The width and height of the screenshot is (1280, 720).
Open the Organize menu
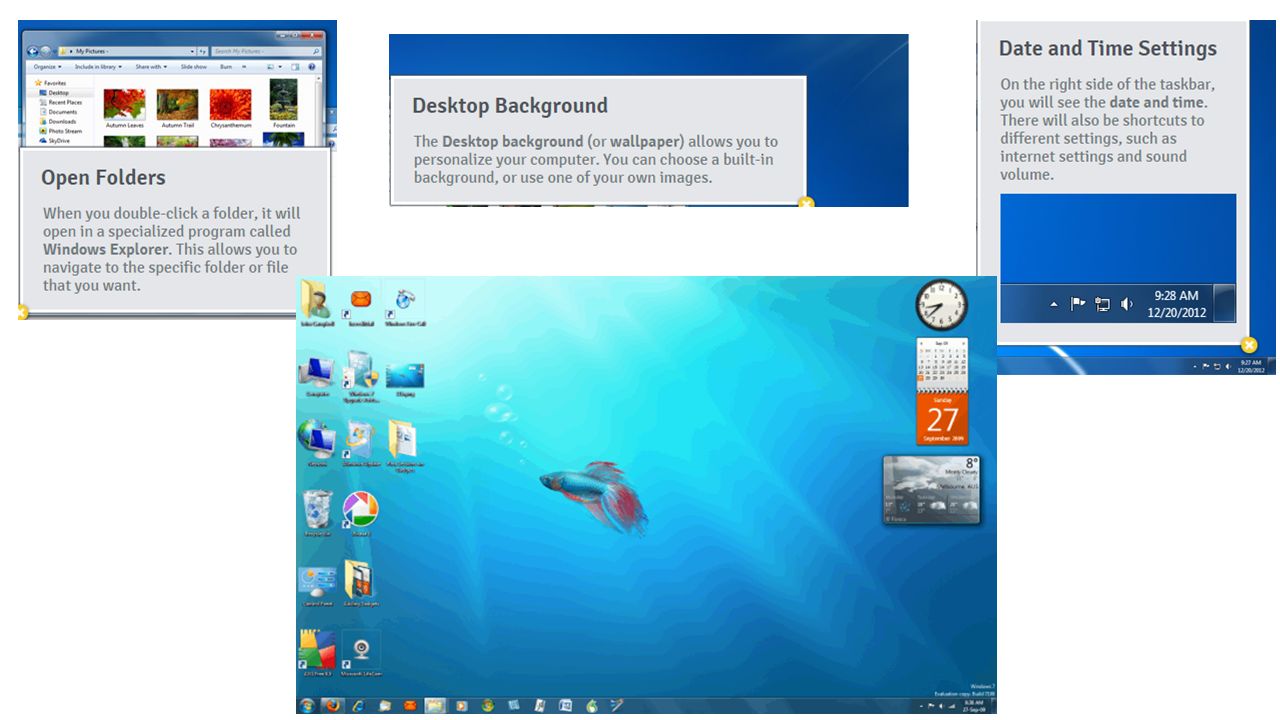pos(47,67)
